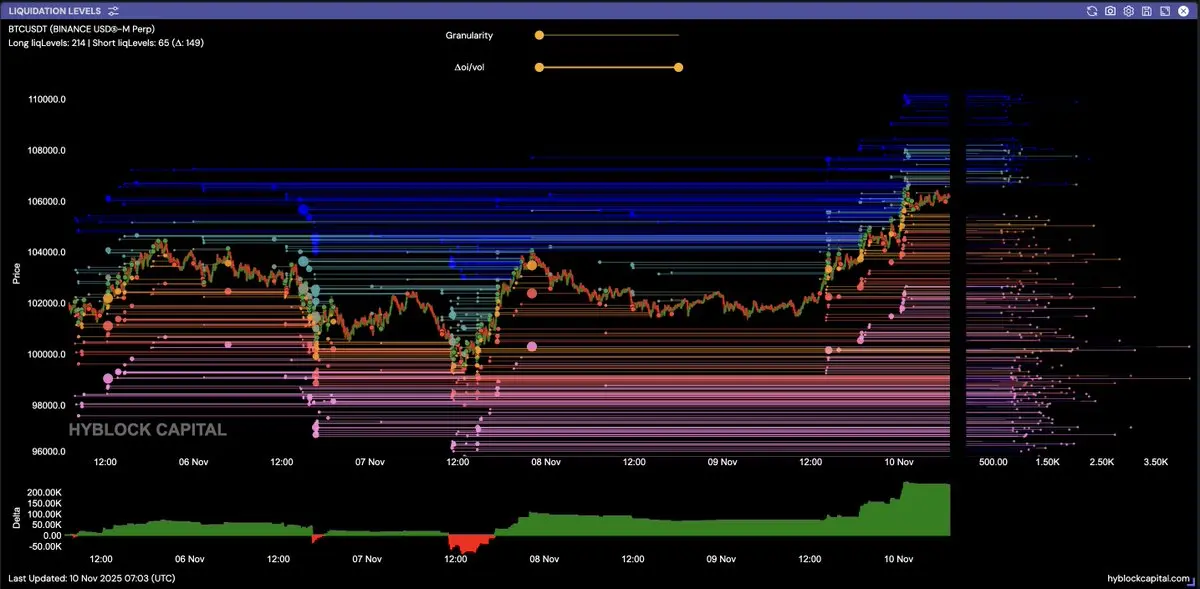Click the 98000.0 price axis label
This screenshot has height=589, width=1200.
(49, 405)
